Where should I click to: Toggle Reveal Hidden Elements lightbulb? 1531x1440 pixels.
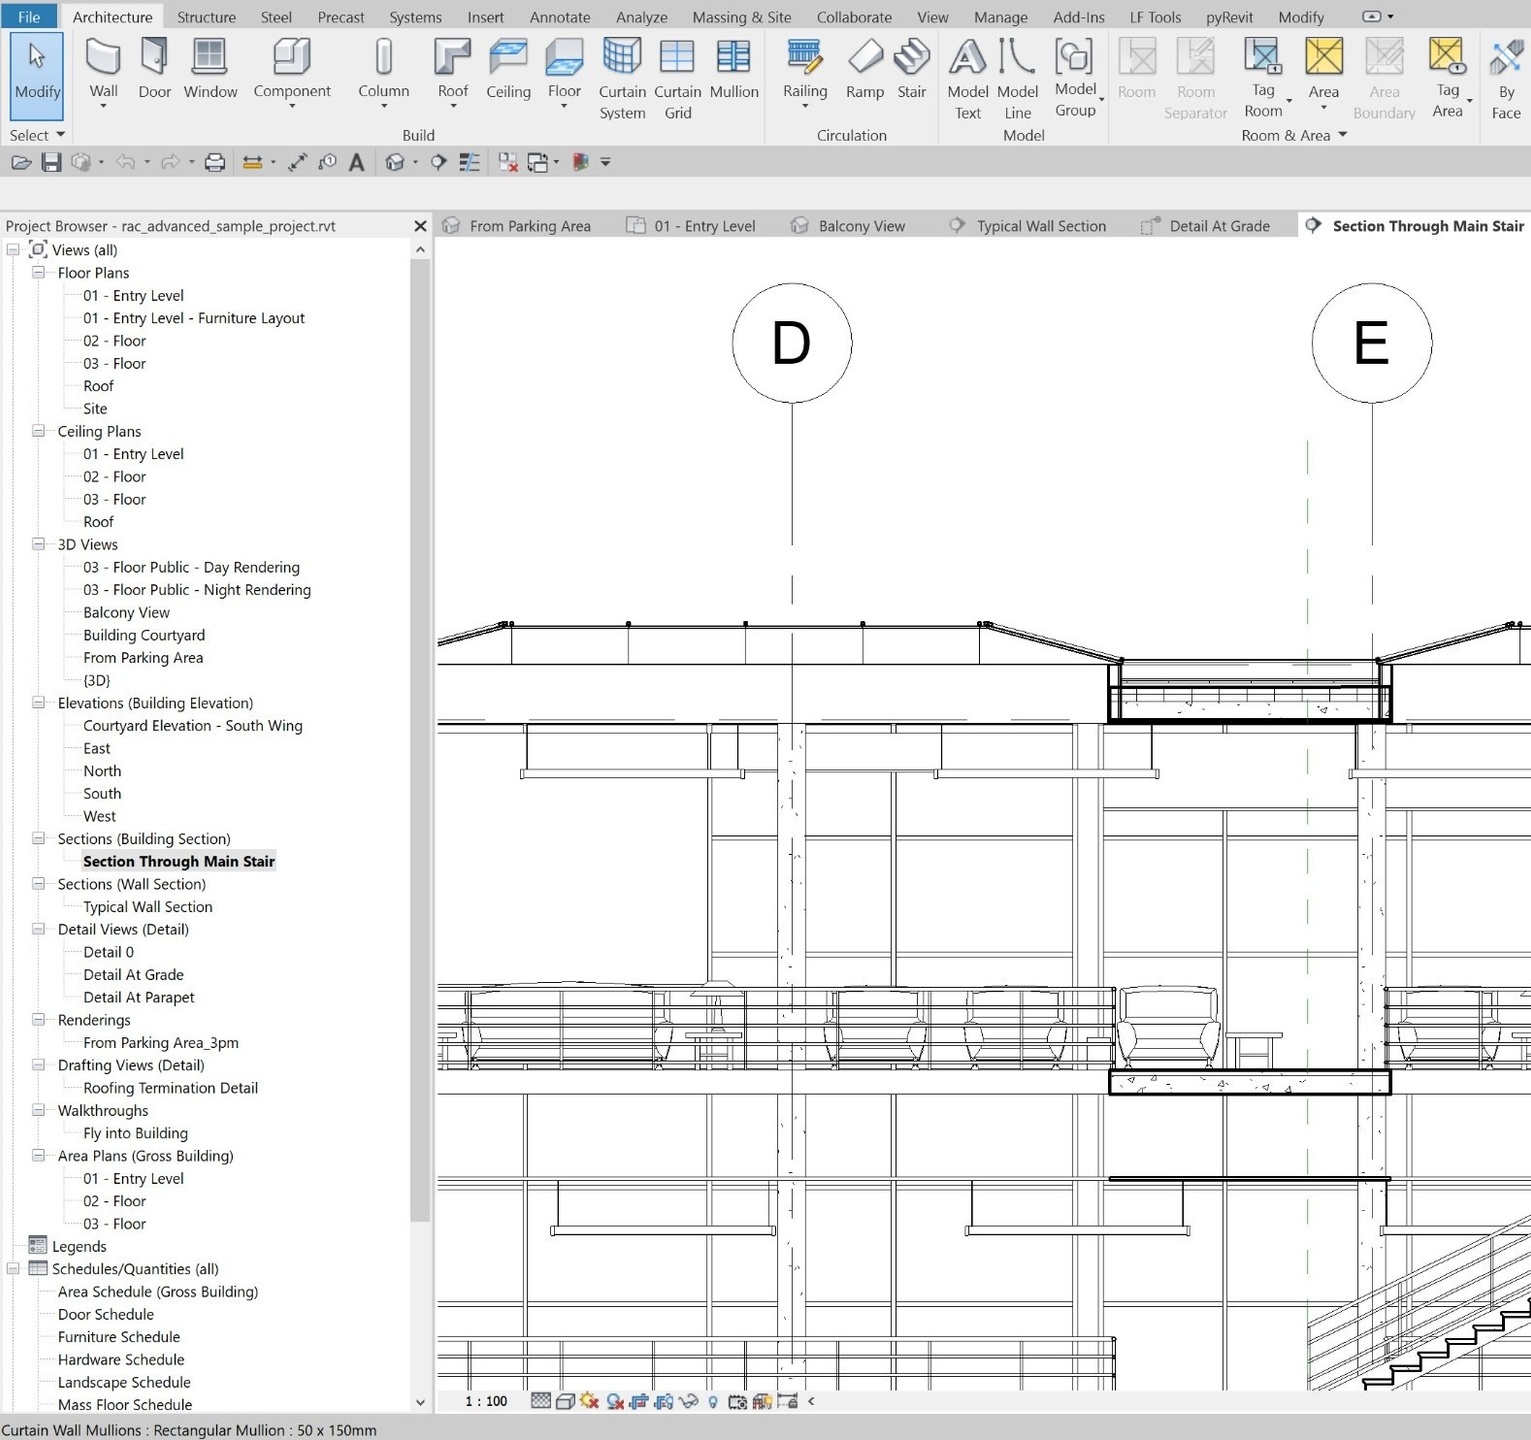(713, 1401)
